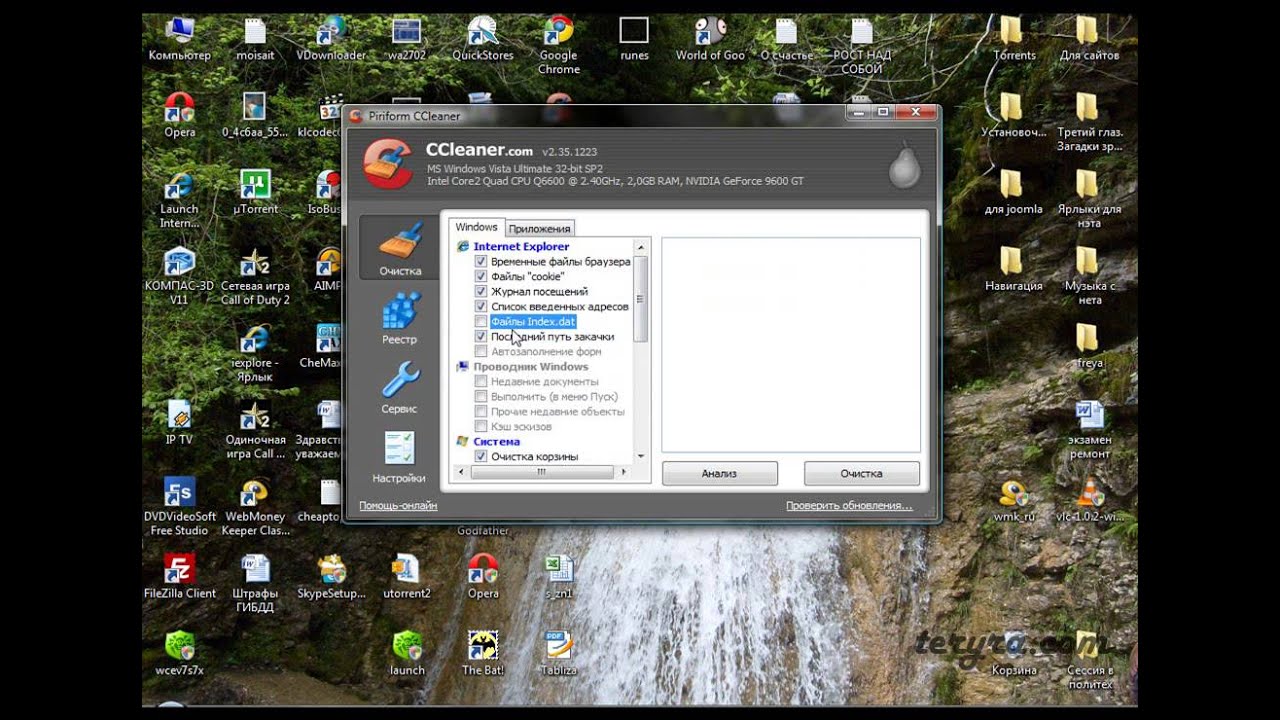Launch КОМПАС-3D V11 shortcut
Screen dimensions: 1280x720
[179, 276]
